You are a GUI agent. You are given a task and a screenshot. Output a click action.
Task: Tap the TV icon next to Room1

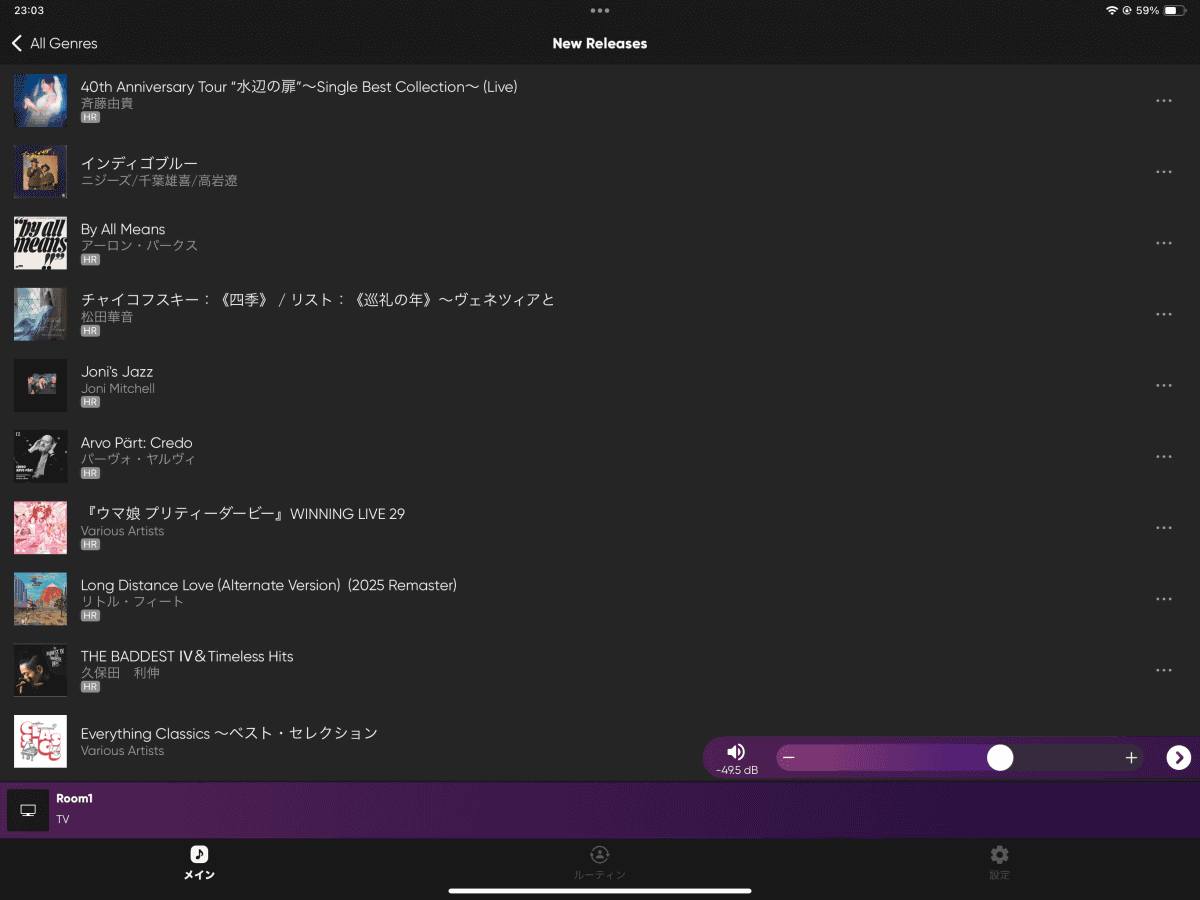coord(27,810)
